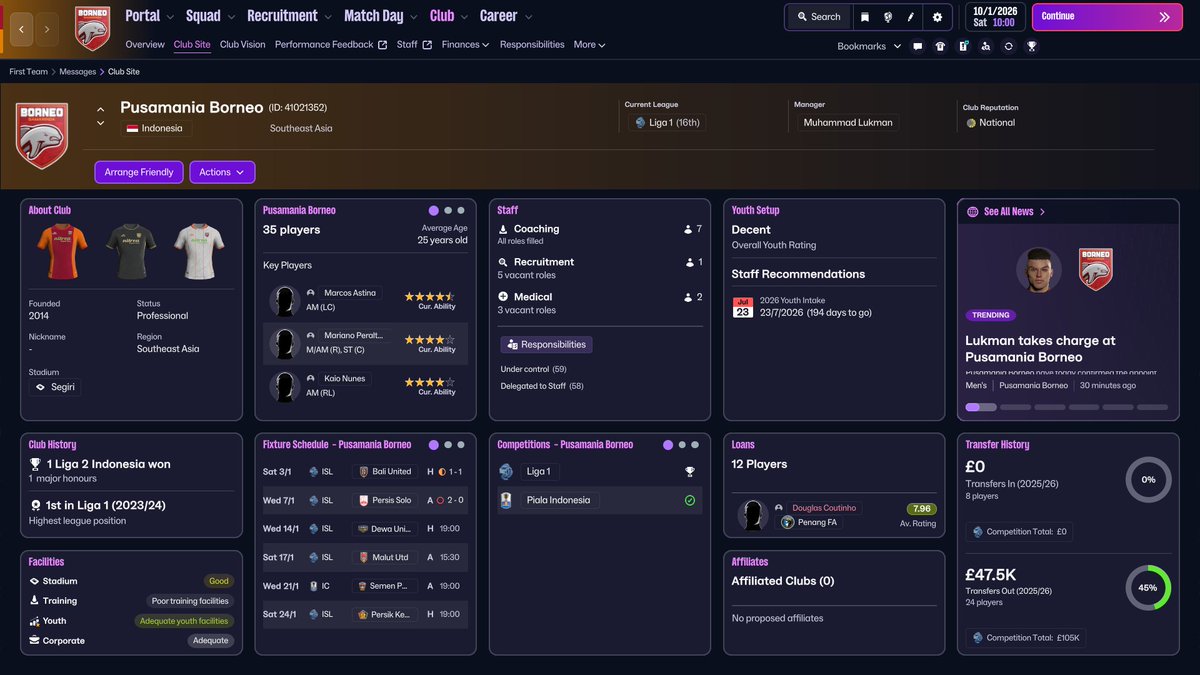Click the Search box
The image size is (1200, 675).
(819, 17)
